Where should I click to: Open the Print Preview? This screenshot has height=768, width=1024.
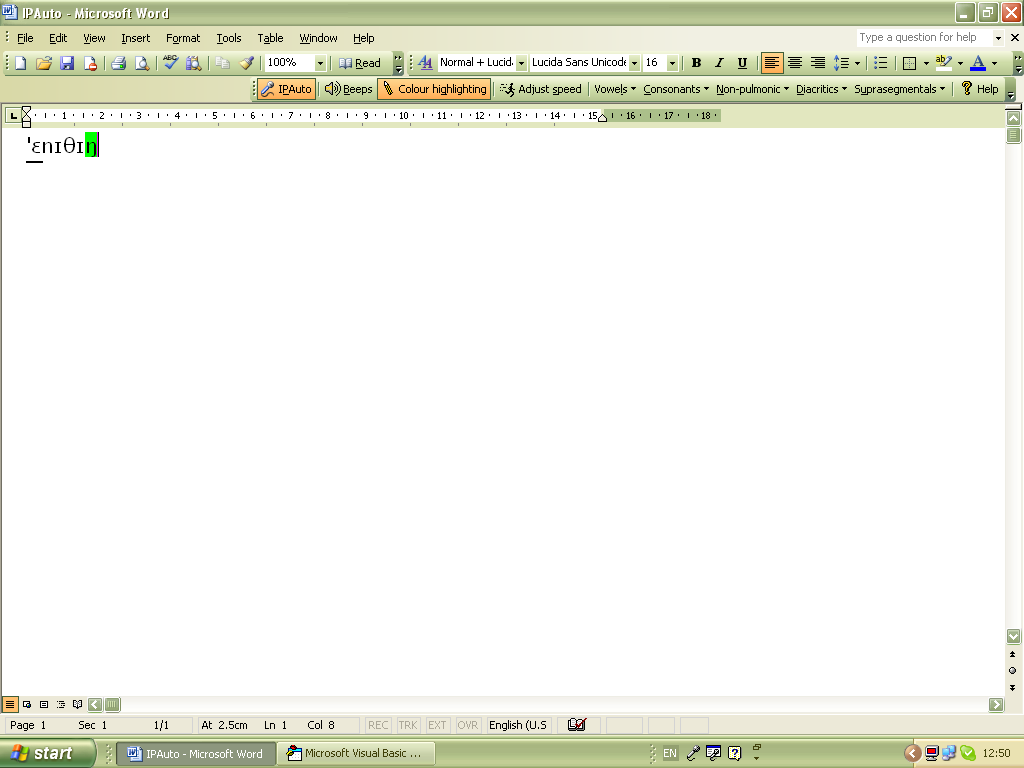tap(141, 62)
